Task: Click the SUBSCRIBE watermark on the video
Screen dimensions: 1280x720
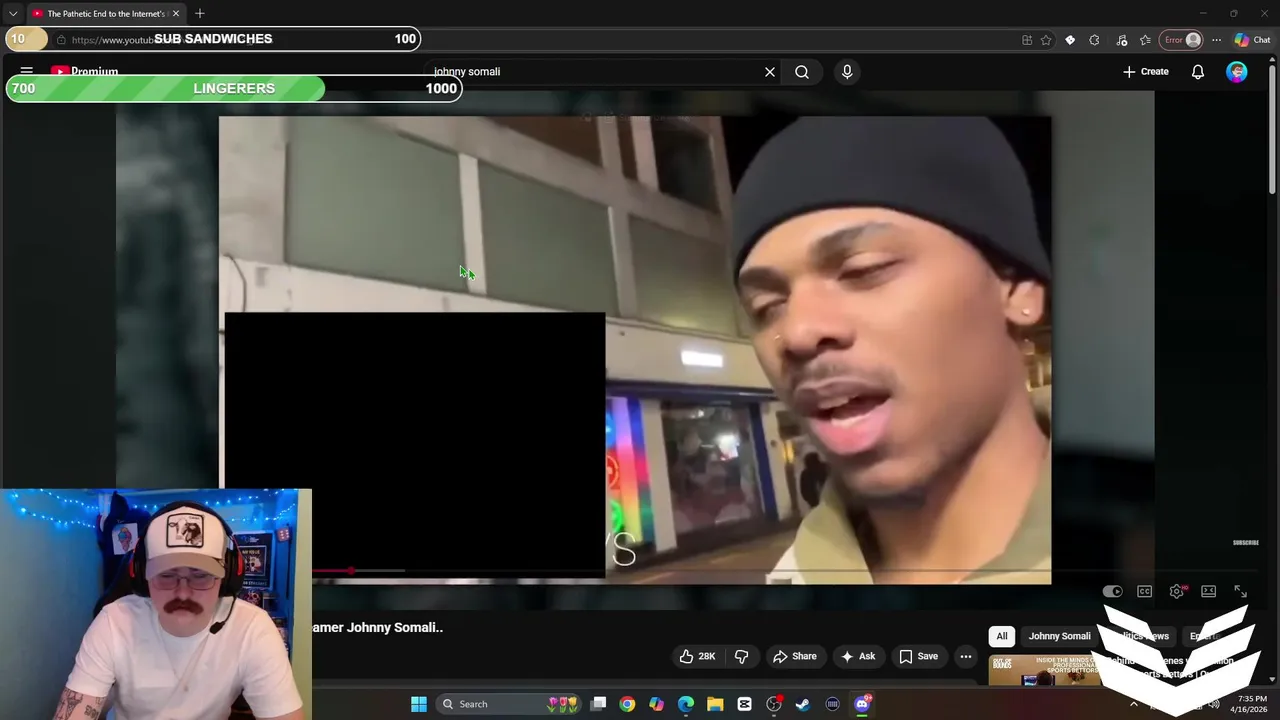Action: point(1245,543)
